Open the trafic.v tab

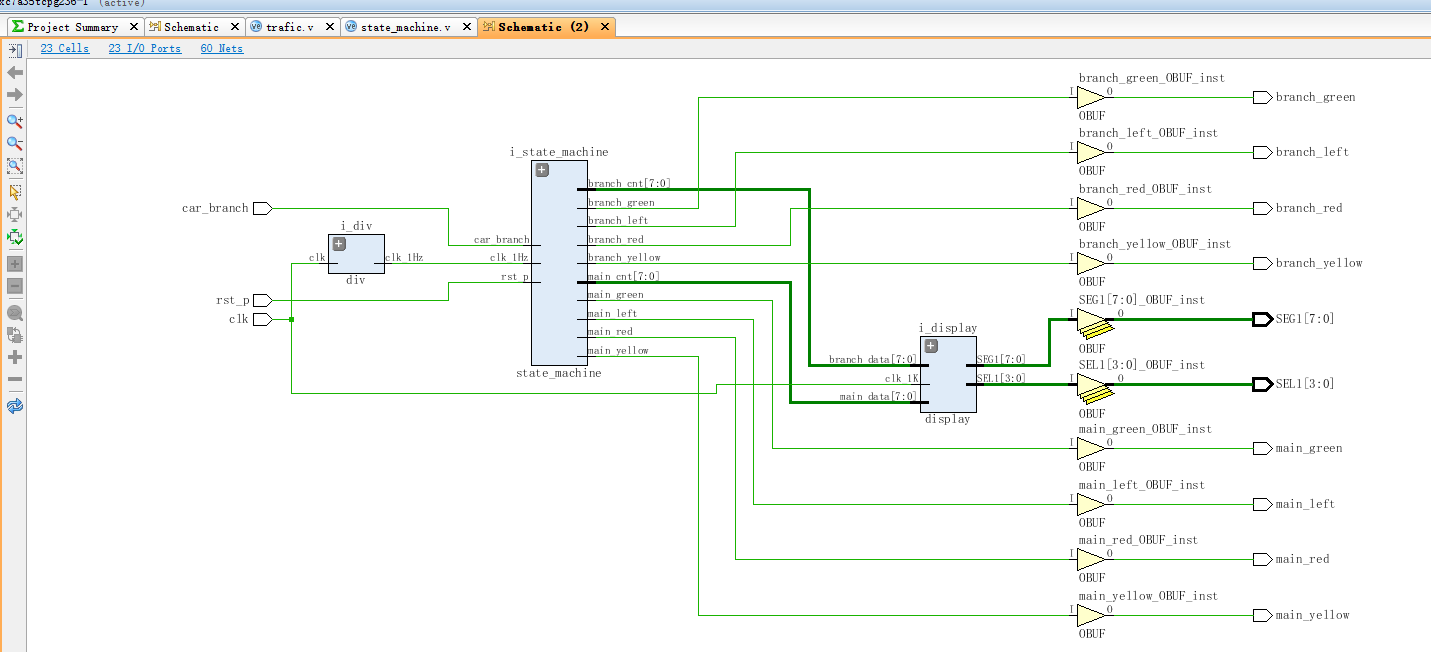[290, 27]
